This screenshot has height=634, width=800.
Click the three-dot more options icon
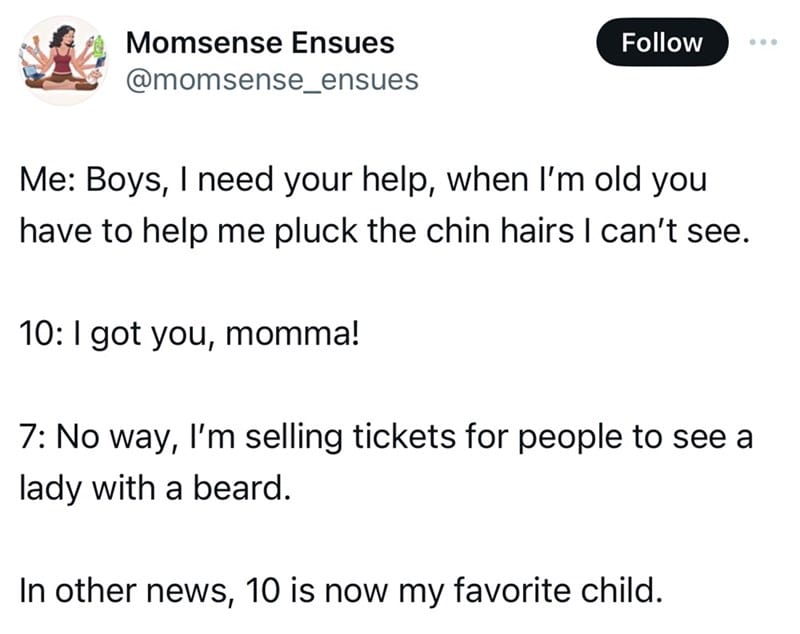coord(763,42)
